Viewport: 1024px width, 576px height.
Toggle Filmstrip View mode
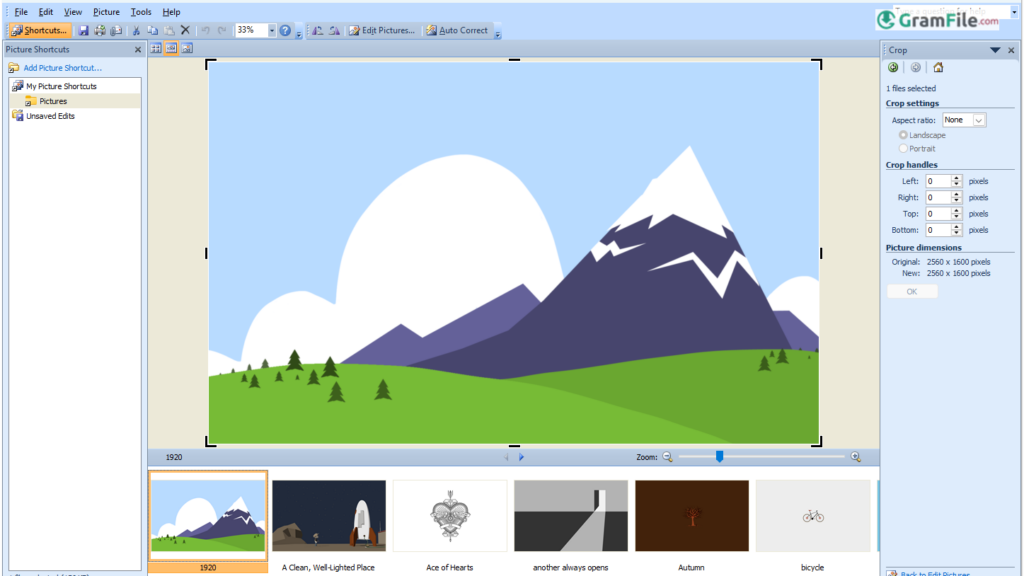(169, 47)
